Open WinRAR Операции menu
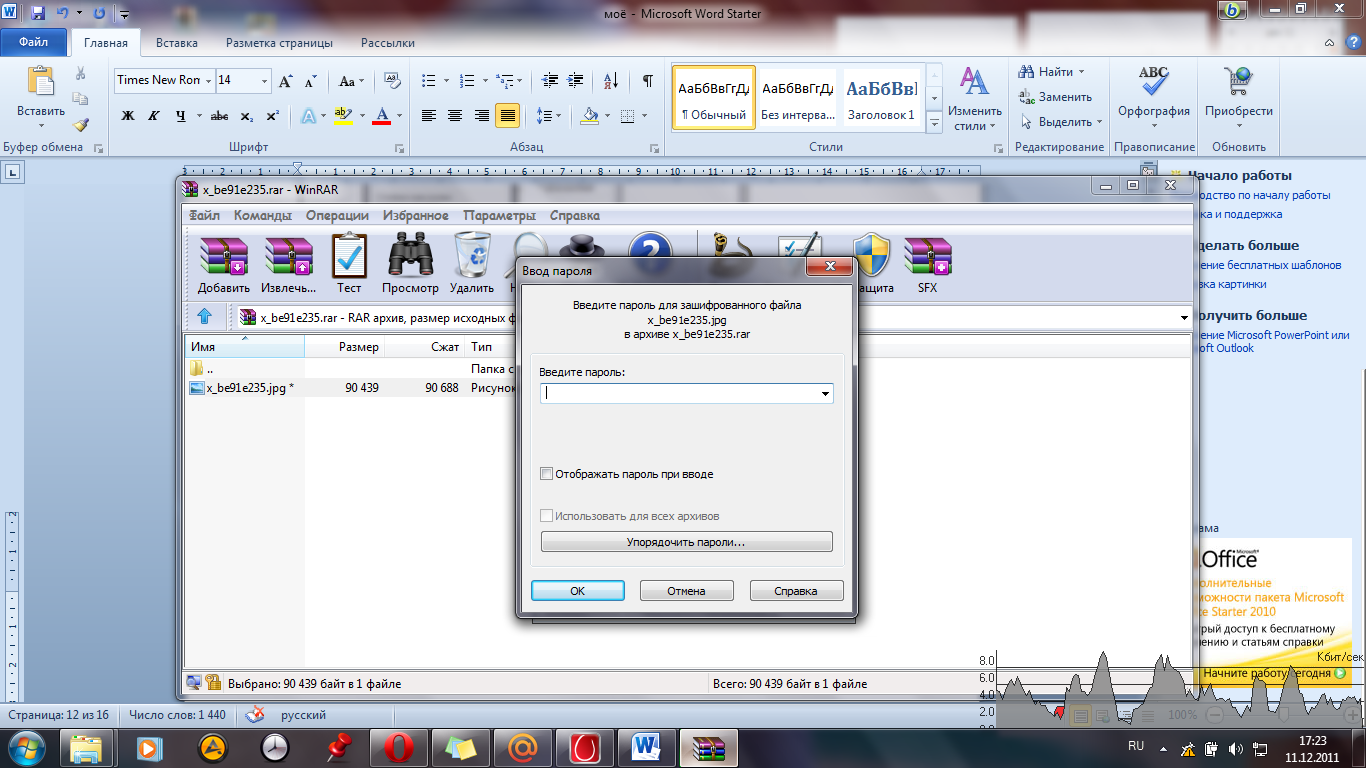Screen dimensions: 1366x768 337,215
